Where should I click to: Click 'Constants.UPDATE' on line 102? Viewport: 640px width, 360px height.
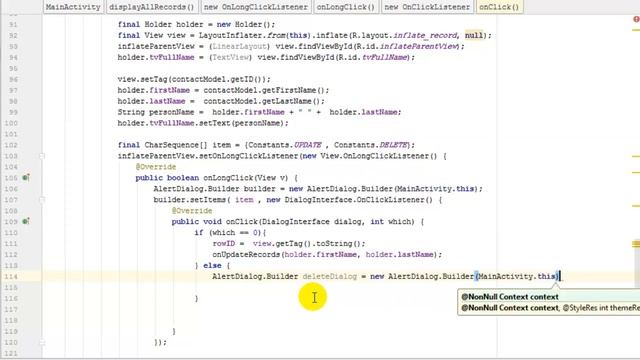pos(285,145)
